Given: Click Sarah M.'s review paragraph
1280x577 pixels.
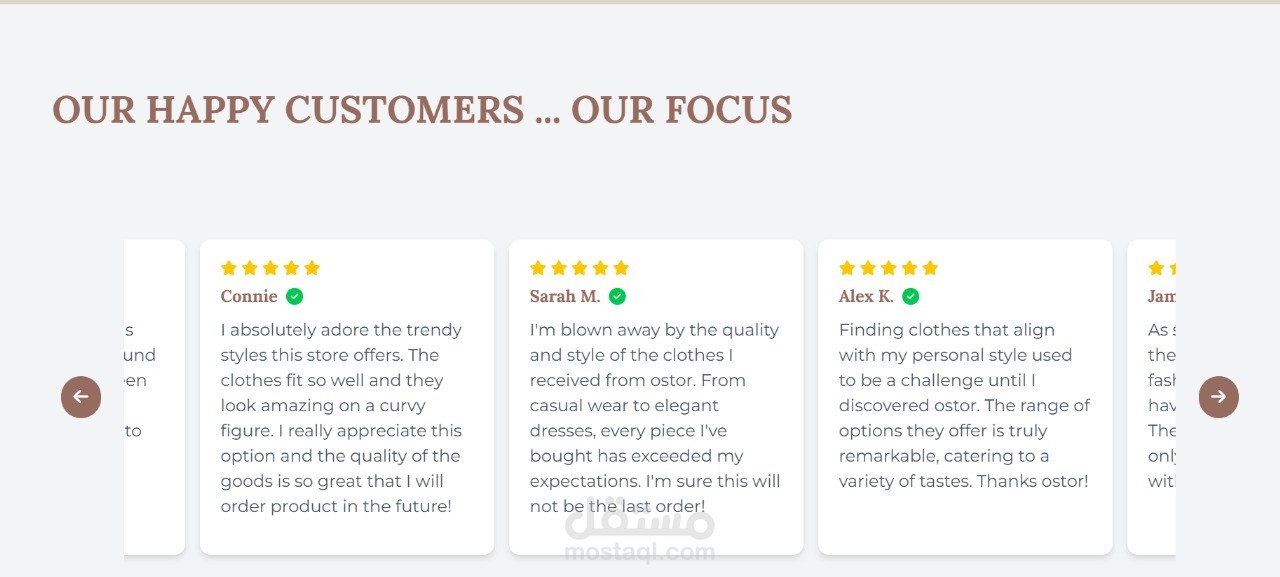Looking at the screenshot, I should [x=654, y=418].
